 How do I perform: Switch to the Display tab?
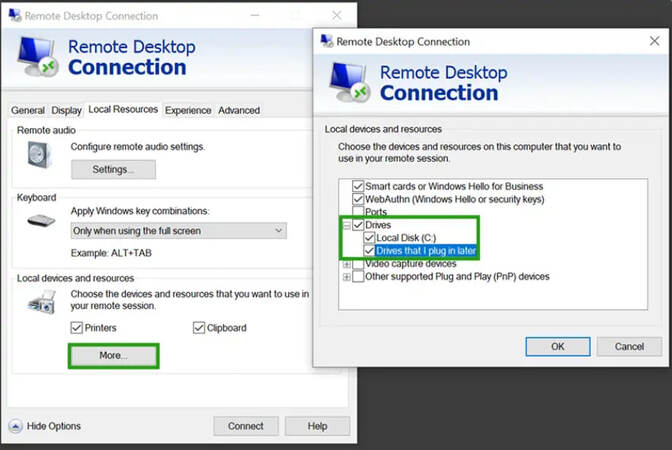pyautogui.click(x=66, y=110)
